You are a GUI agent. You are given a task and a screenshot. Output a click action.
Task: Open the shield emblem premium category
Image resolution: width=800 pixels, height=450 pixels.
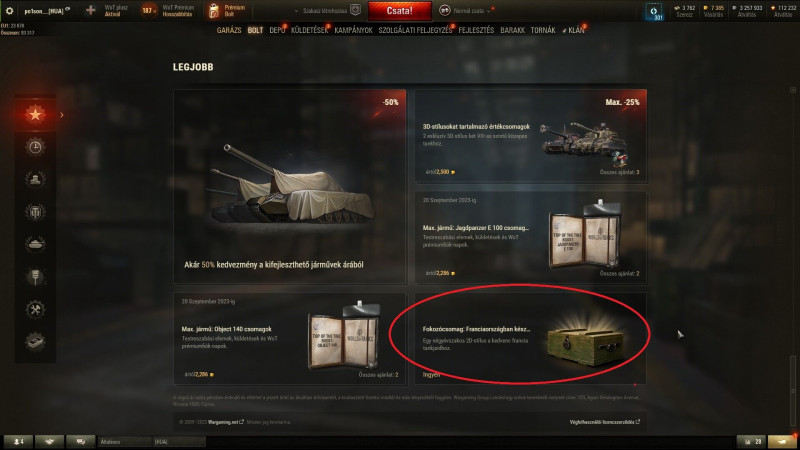point(35,211)
